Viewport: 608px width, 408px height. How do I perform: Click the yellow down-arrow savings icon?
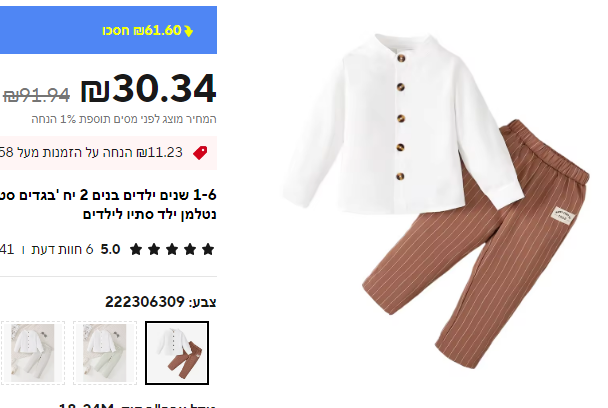188,31
